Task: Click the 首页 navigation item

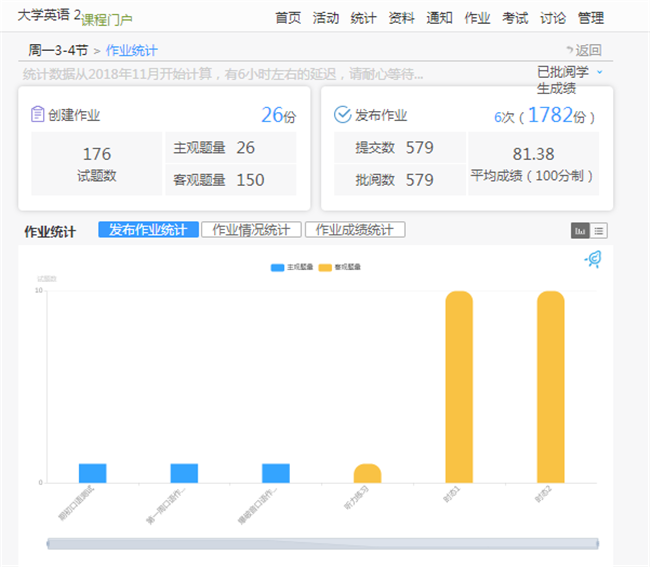Action: [288, 18]
